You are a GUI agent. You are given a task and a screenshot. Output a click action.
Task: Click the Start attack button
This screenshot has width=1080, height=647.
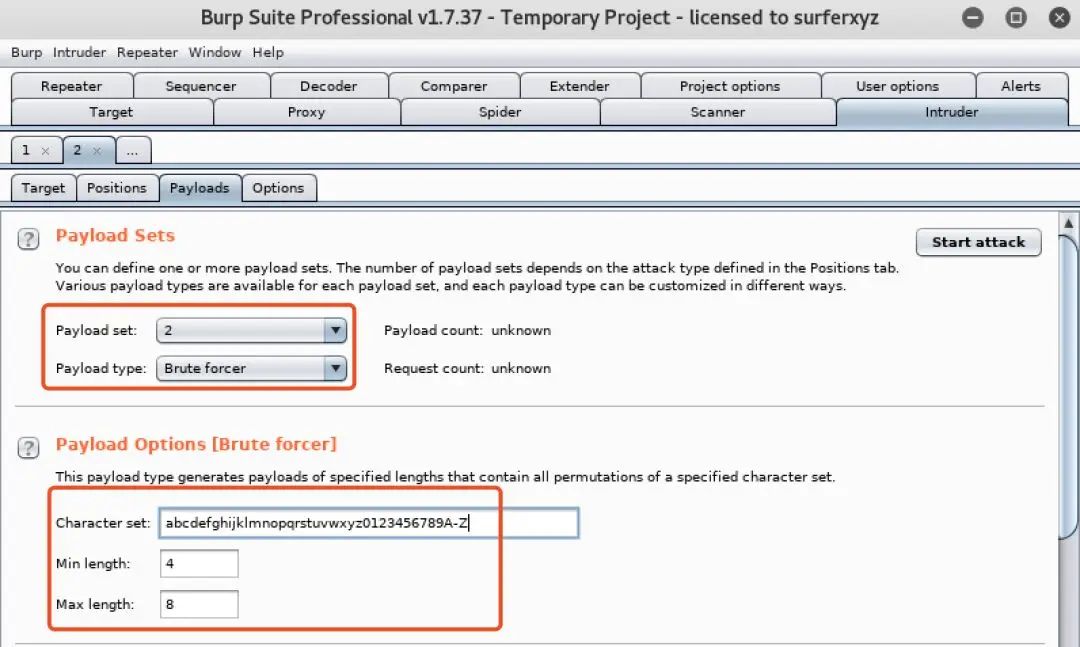(x=979, y=243)
